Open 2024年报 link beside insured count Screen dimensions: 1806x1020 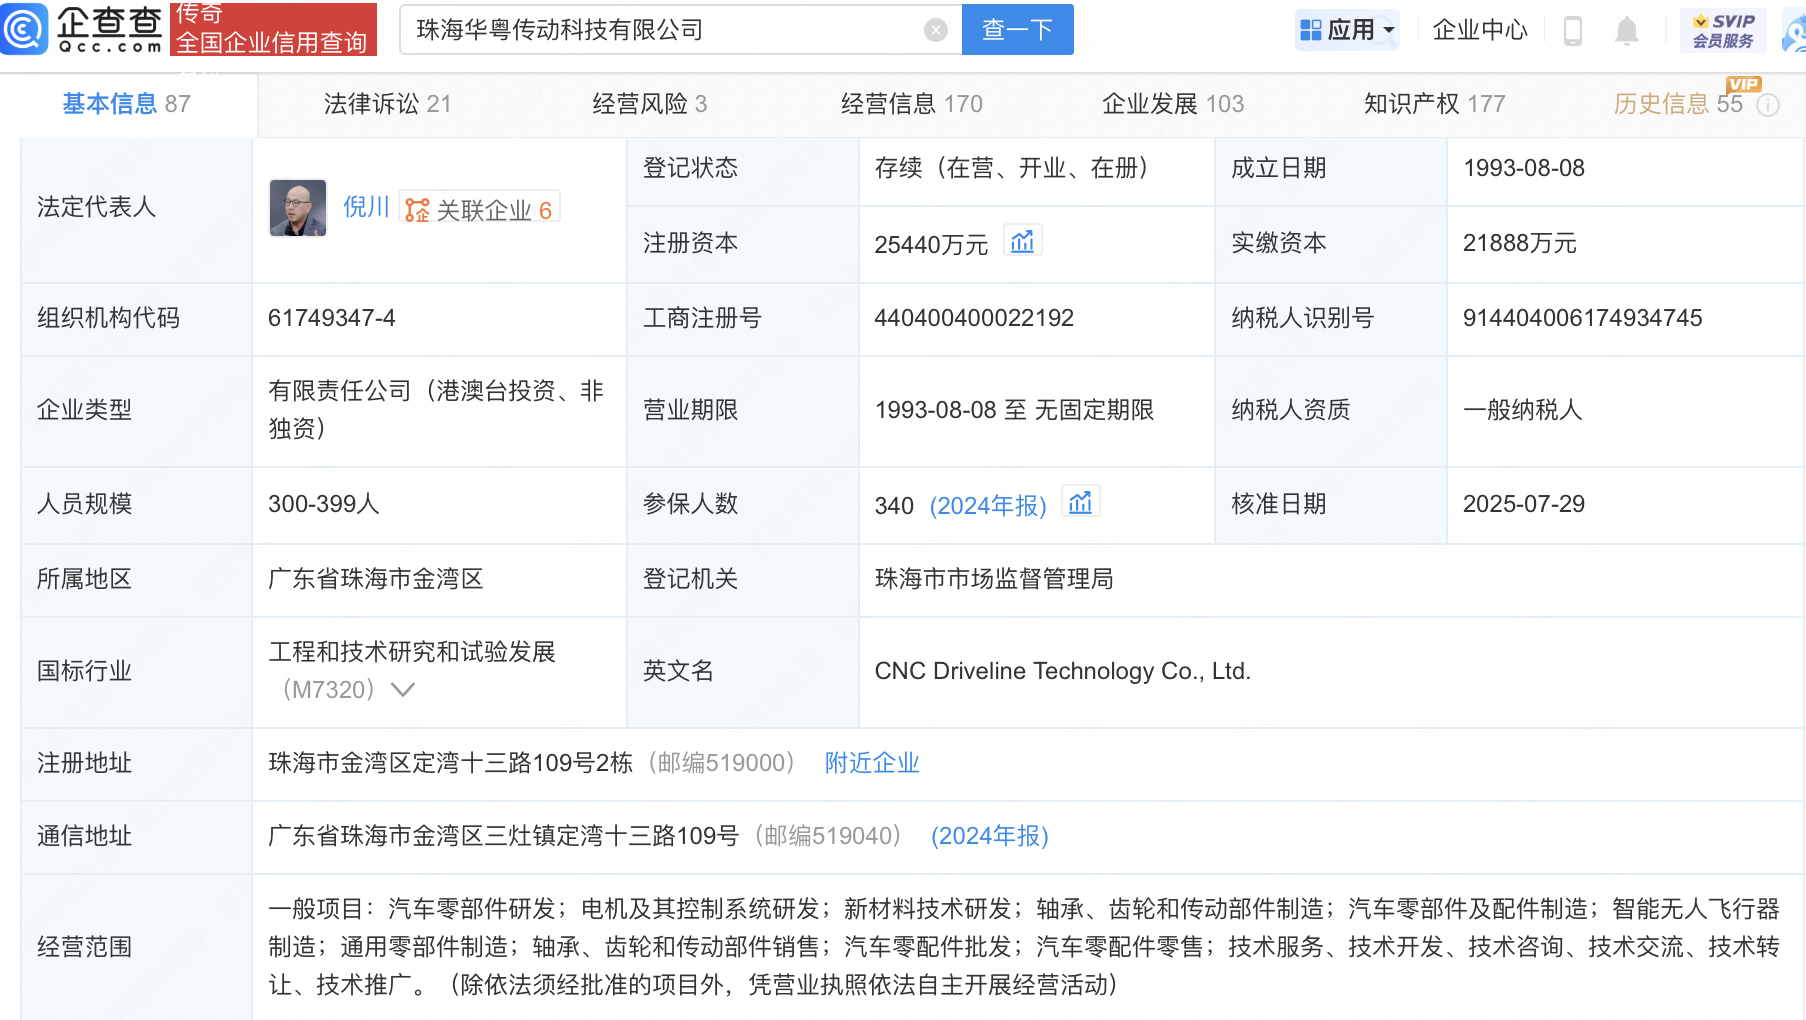click(x=988, y=506)
